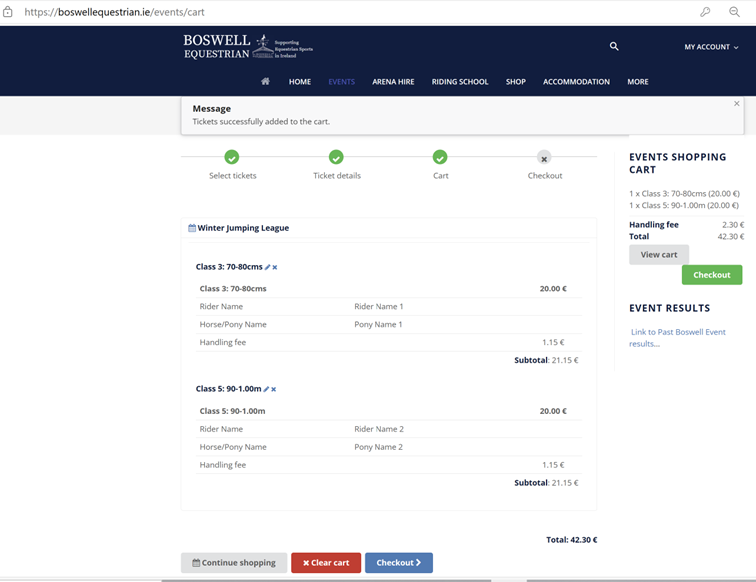Viewport: 756px width, 582px height.
Task: Click the green Checkout button in sidebar
Action: pos(712,275)
